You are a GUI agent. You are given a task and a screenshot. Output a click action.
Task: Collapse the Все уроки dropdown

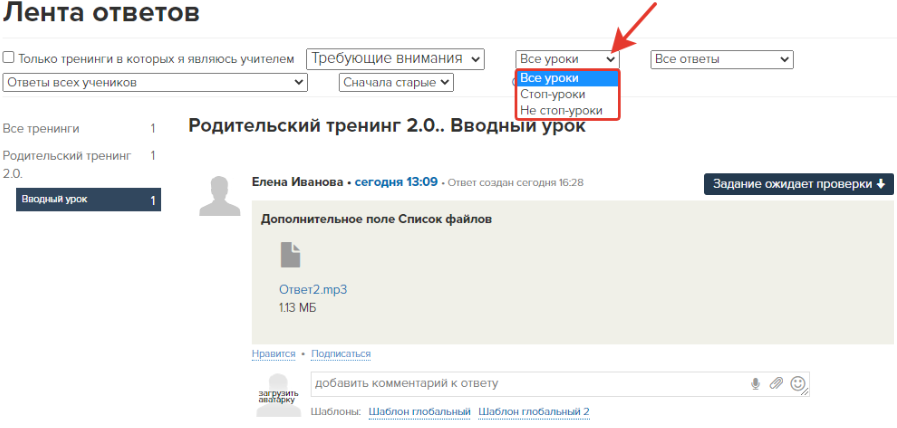(x=567, y=60)
